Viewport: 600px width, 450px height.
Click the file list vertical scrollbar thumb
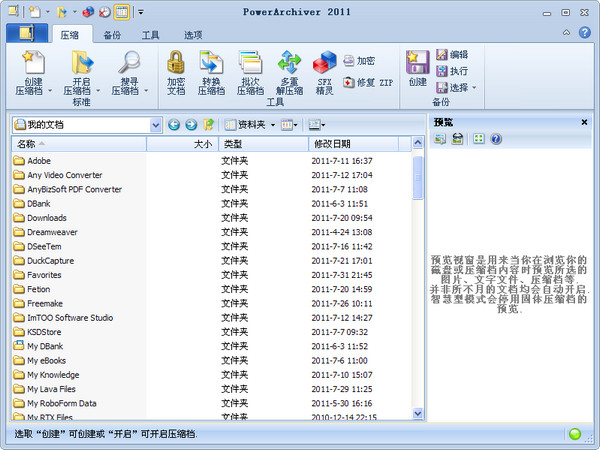418,178
